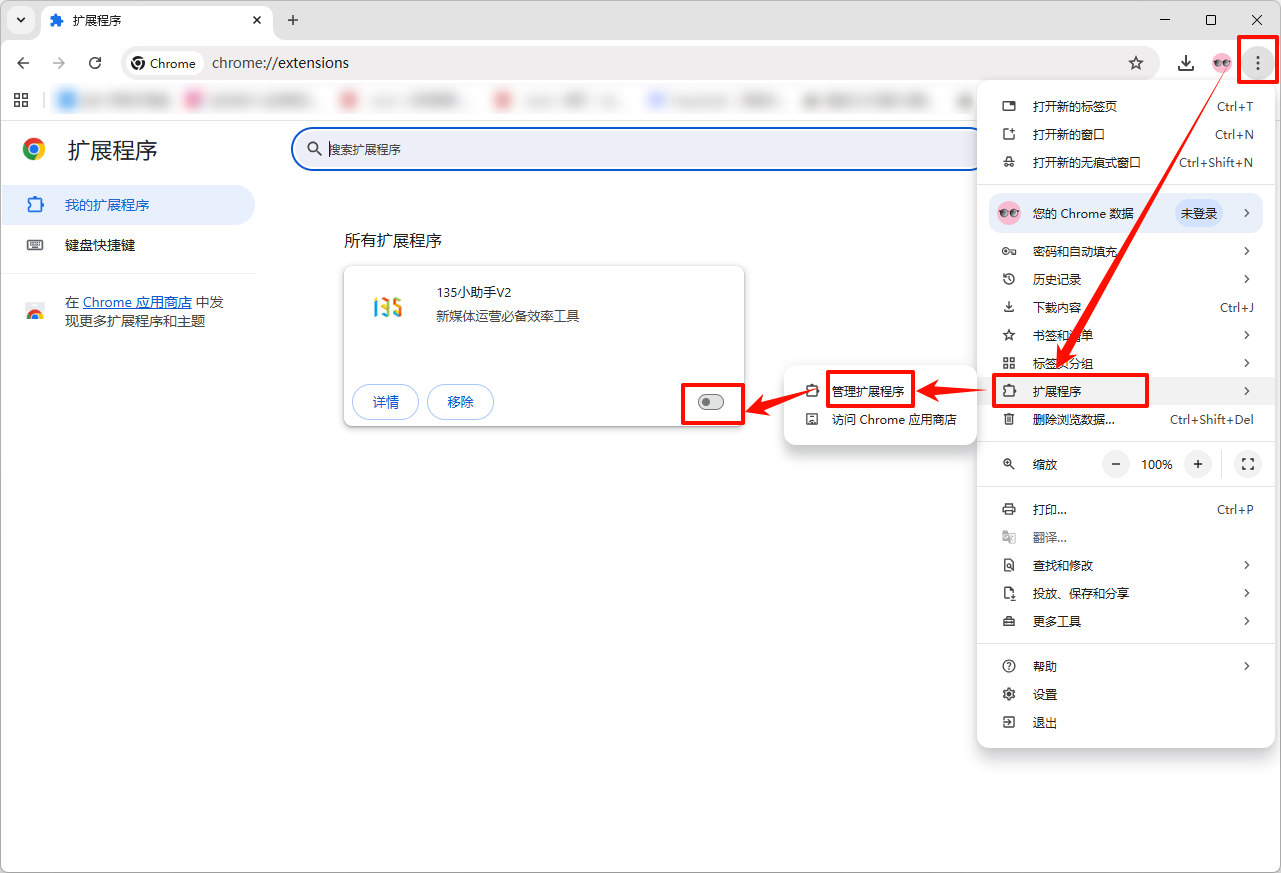Image resolution: width=1281 pixels, height=873 pixels.
Task: Open the apps grid icon in bookmarks bar
Action: (21, 100)
